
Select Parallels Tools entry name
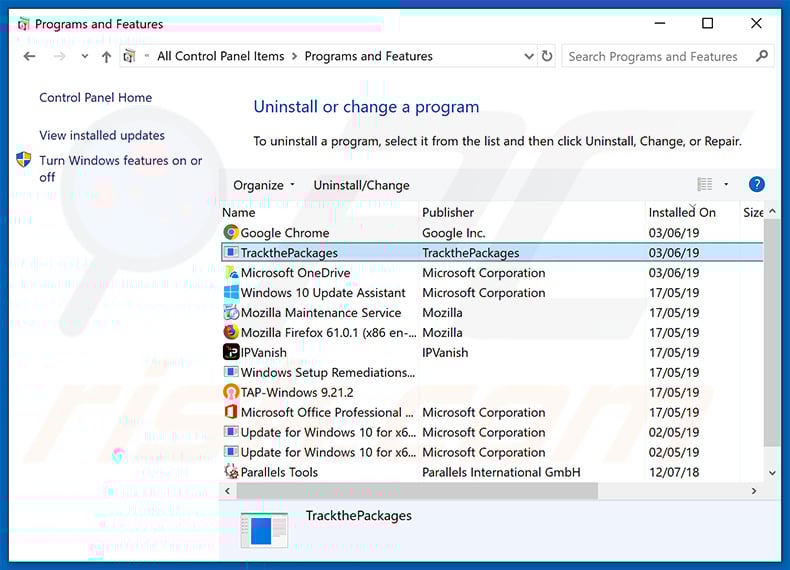(x=279, y=472)
